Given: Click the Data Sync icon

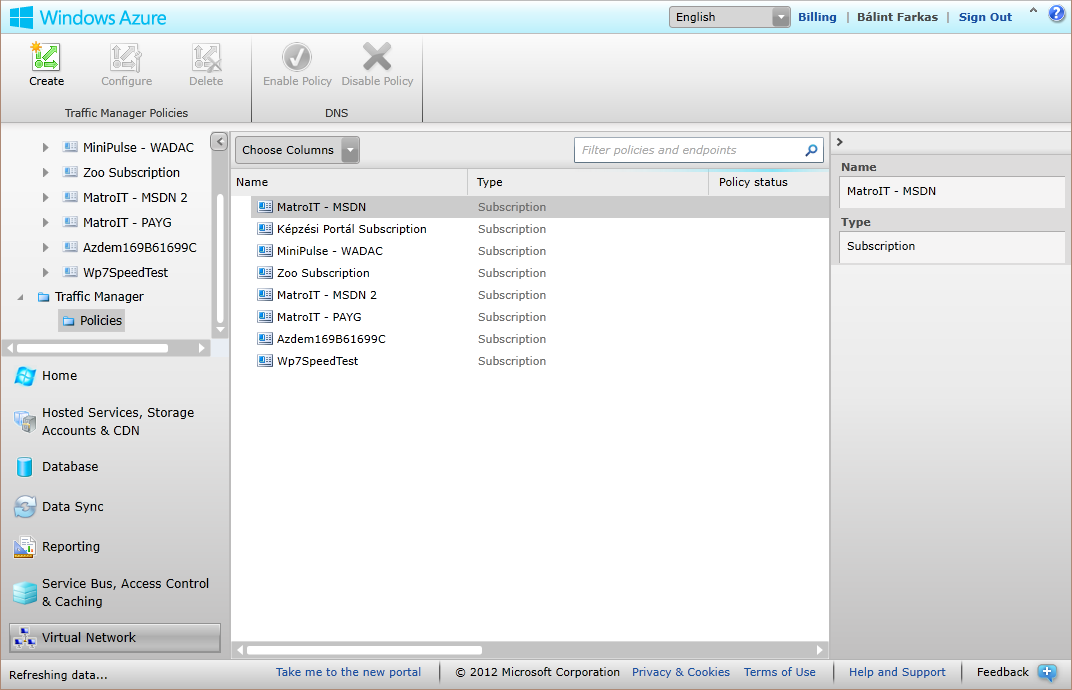Looking at the screenshot, I should pos(25,507).
